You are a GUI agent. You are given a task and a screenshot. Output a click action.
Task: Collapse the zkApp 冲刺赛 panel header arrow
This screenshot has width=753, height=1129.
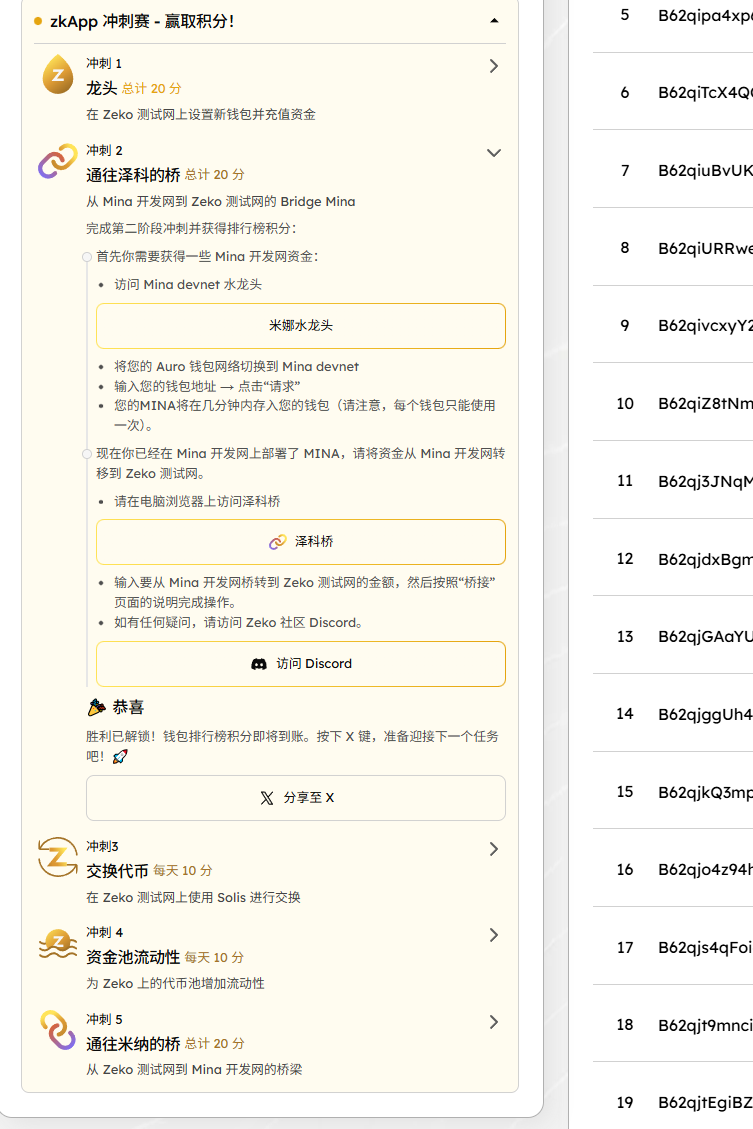click(x=494, y=20)
